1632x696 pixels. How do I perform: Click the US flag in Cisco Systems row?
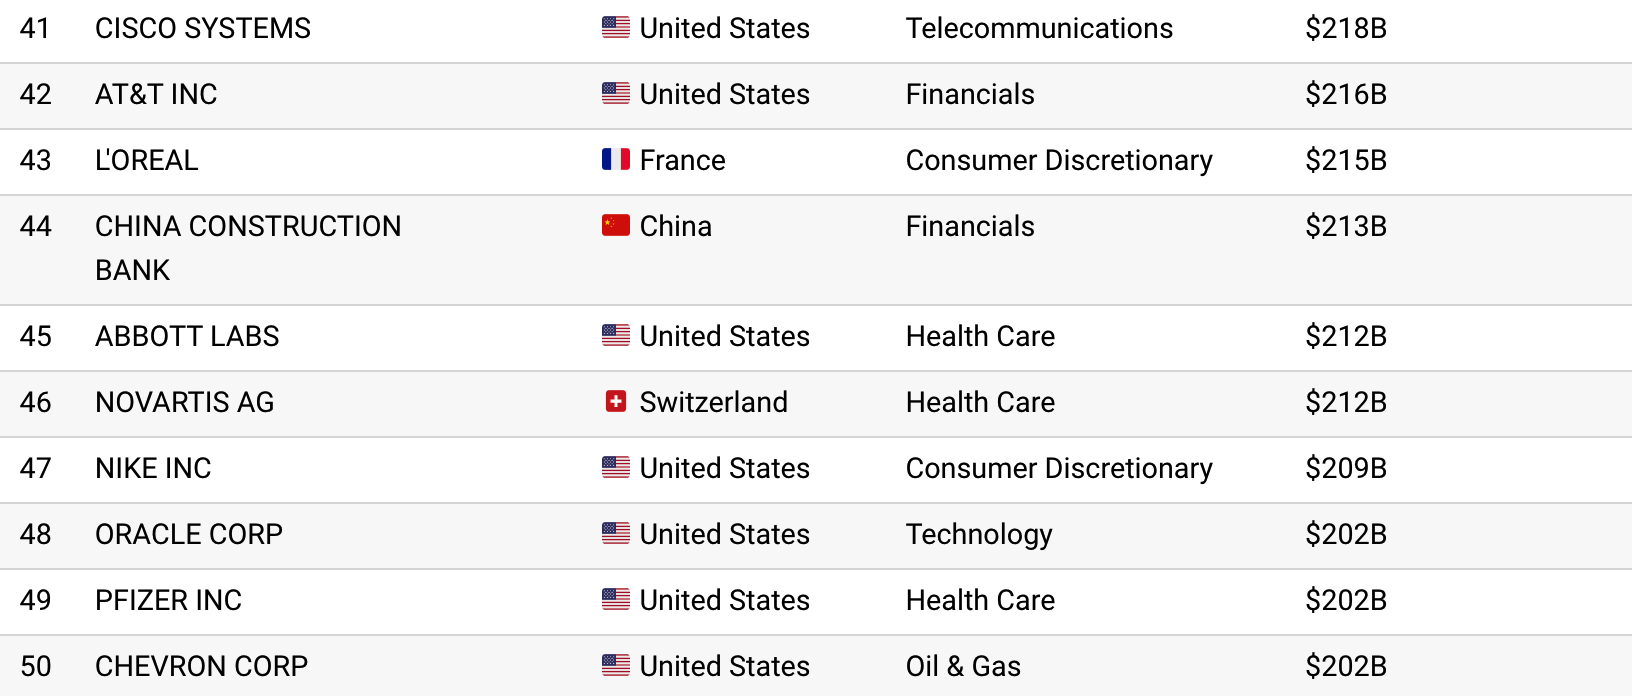[616, 28]
